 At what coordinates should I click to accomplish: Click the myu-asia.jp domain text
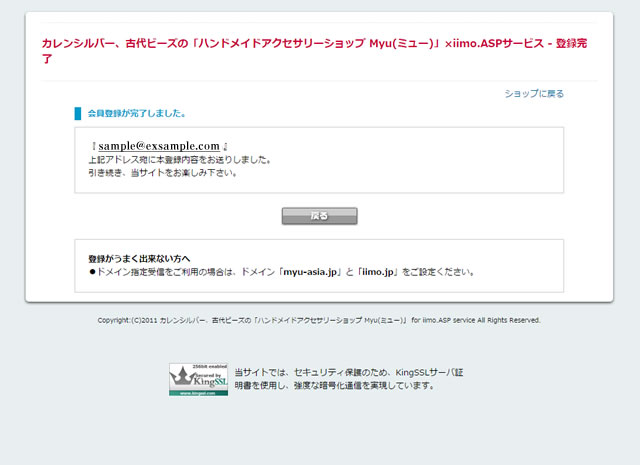coord(310,272)
